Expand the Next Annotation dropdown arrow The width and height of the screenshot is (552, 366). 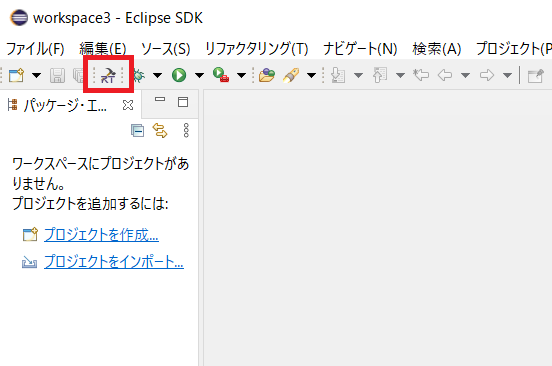click(358, 75)
